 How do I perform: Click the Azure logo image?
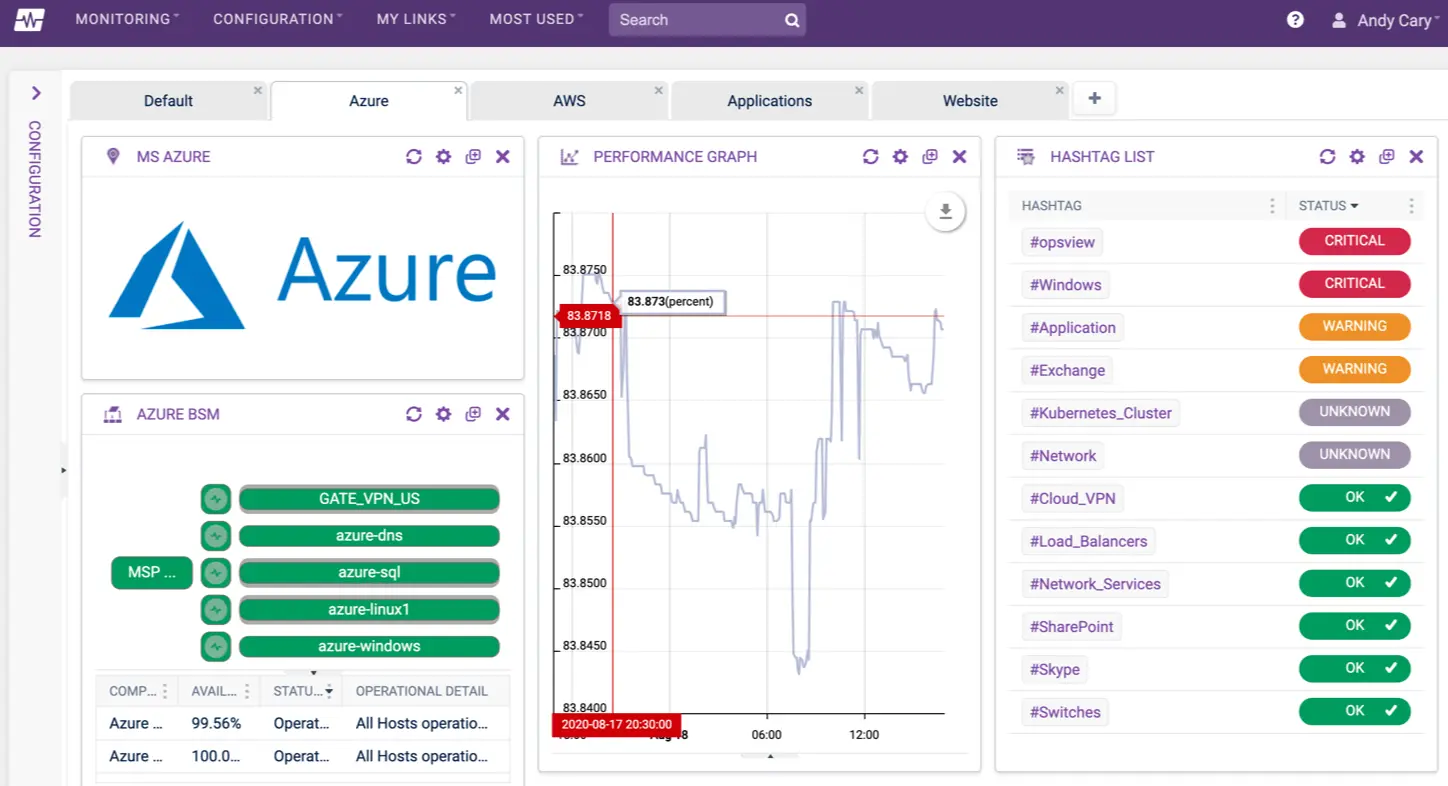[303, 274]
